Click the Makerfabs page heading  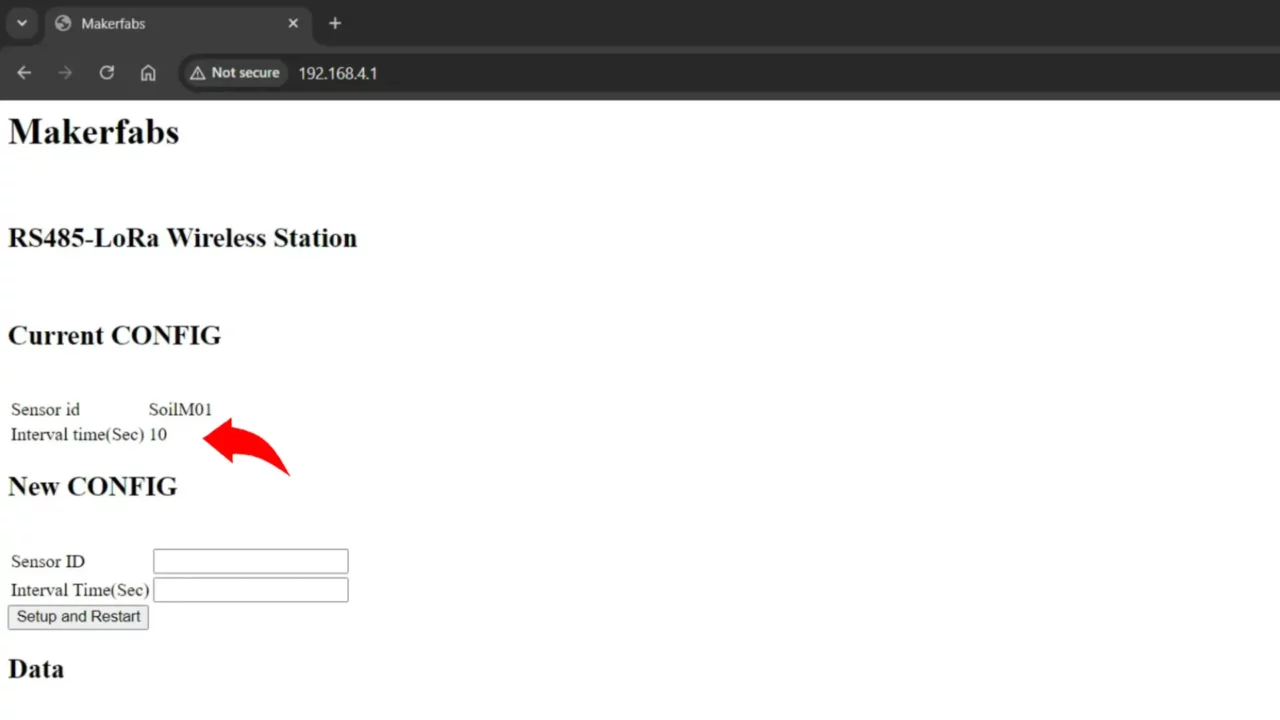(x=94, y=132)
